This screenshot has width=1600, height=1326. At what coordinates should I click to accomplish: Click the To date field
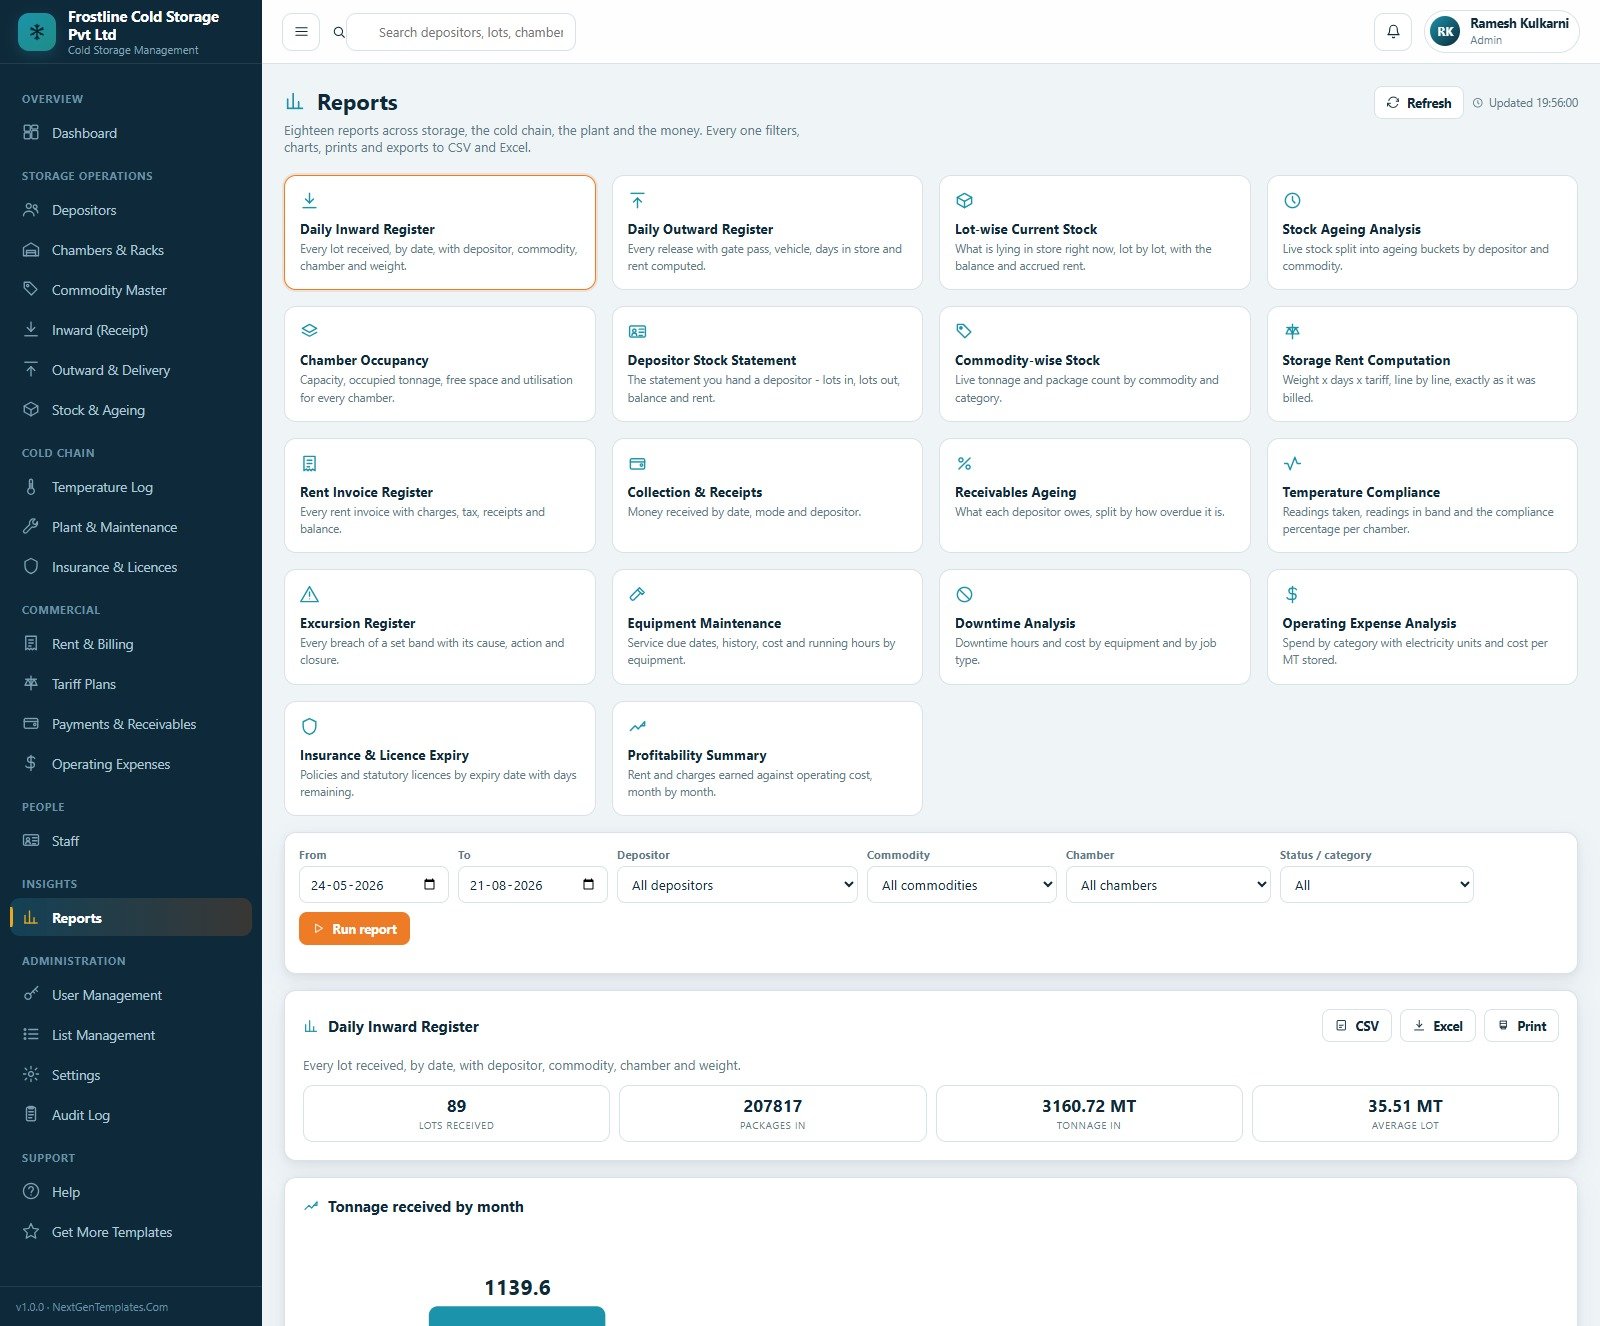pyautogui.click(x=533, y=885)
